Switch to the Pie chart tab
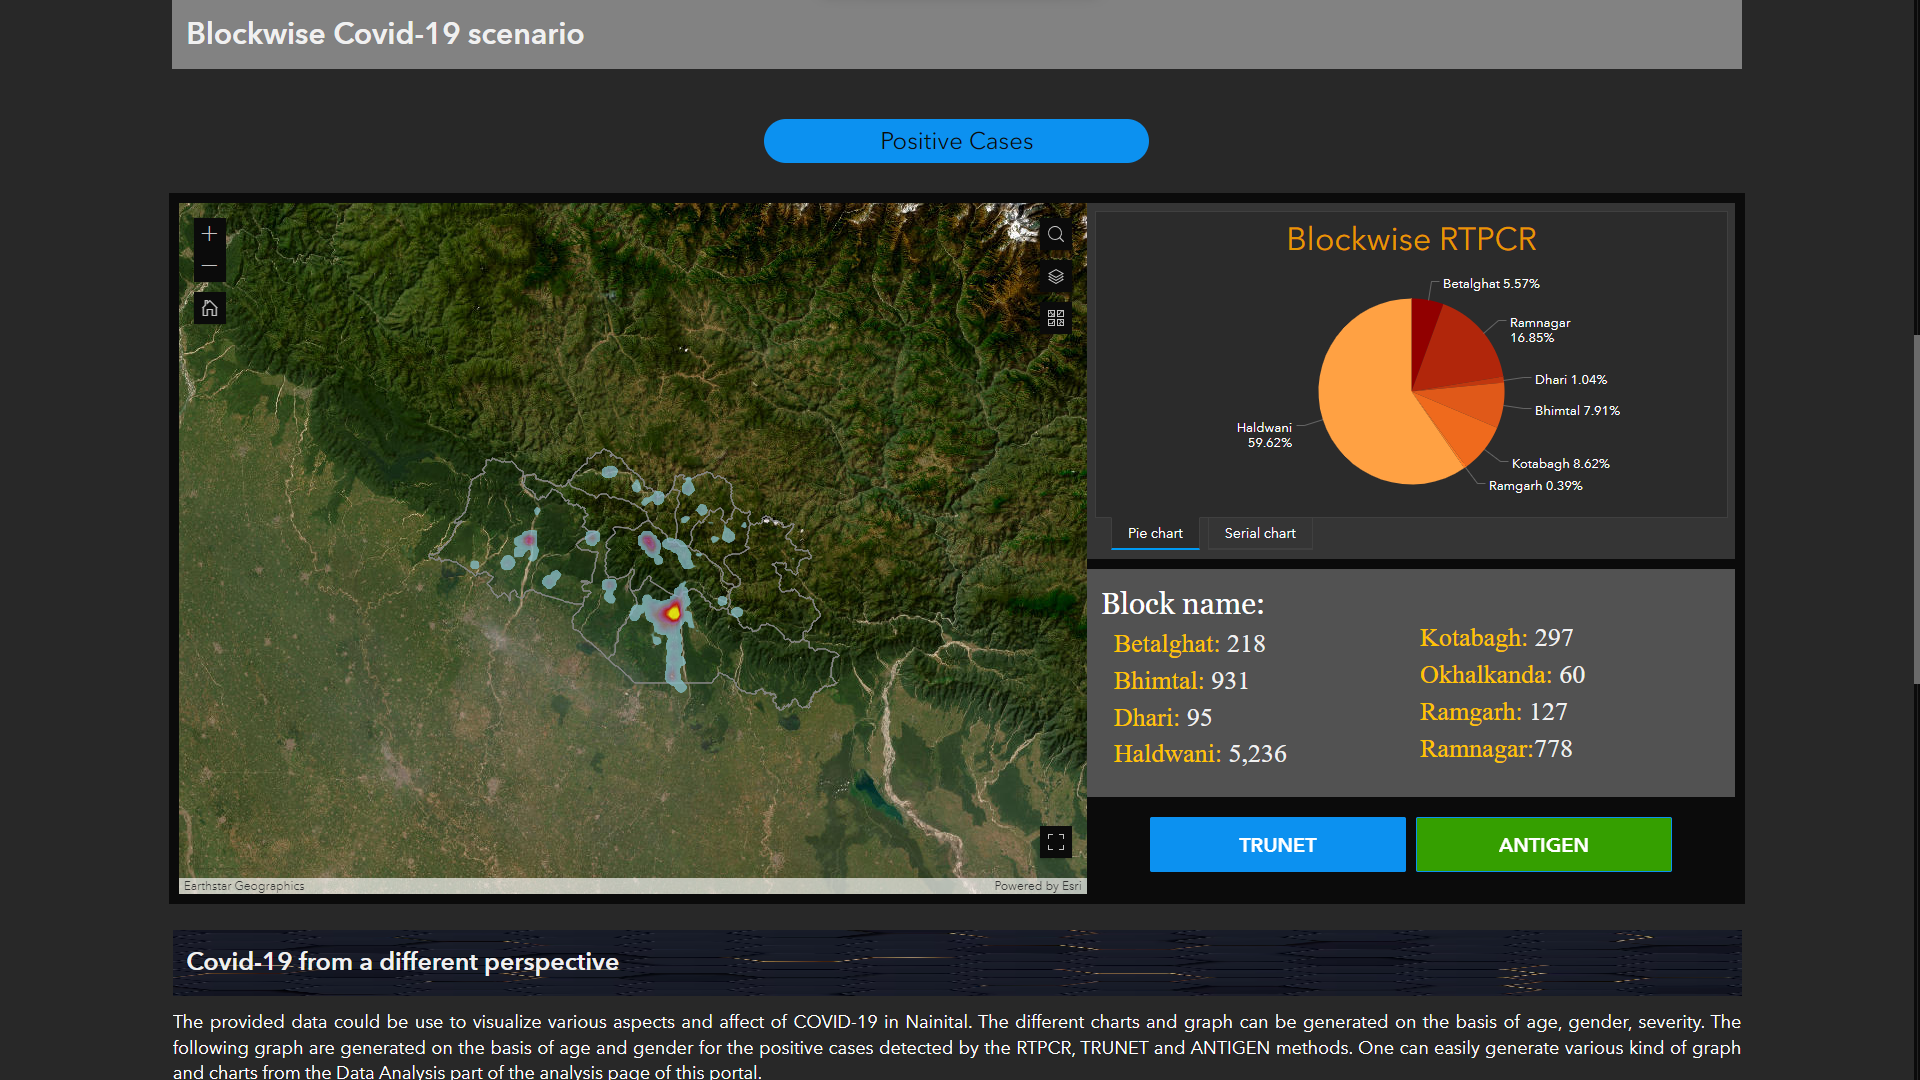1920x1080 pixels. pos(1155,533)
